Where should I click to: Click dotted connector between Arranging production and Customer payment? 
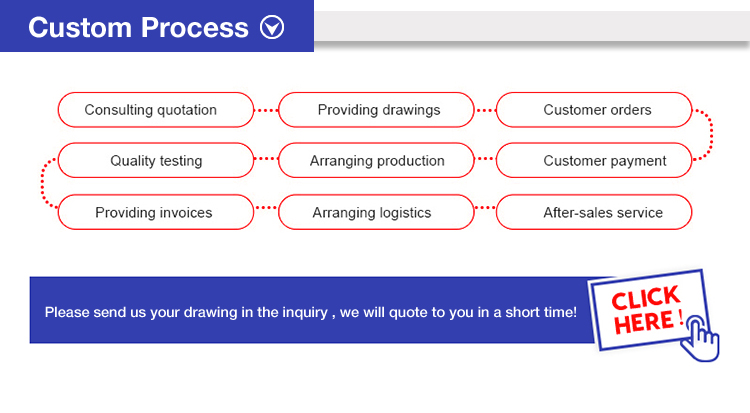point(485,158)
